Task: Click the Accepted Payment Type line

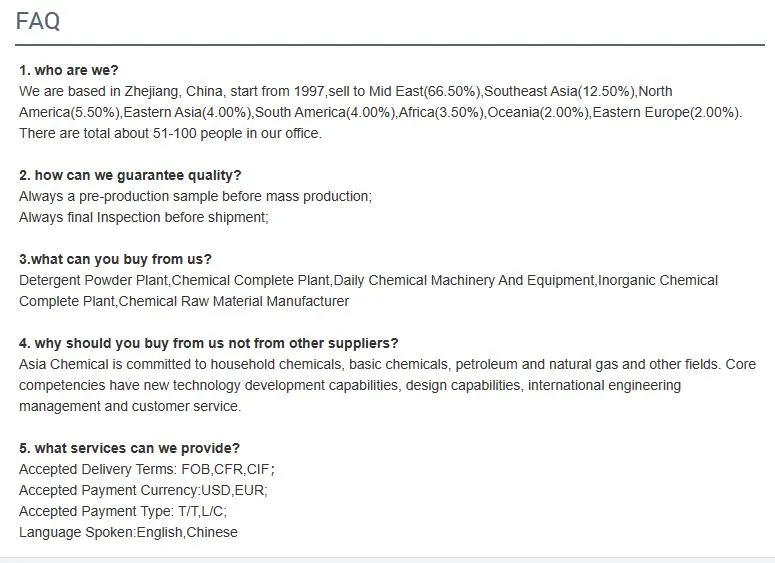Action: (x=123, y=511)
